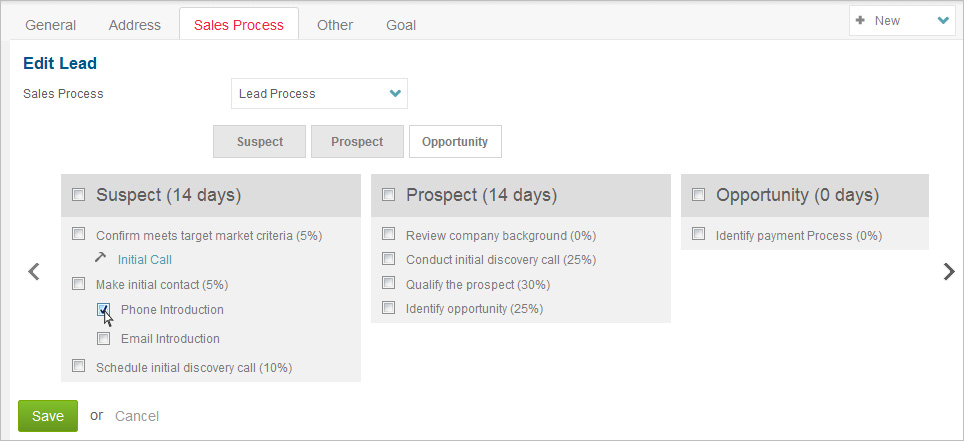The width and height of the screenshot is (964, 441).
Task: Click the Cancel link
Action: tap(137, 416)
